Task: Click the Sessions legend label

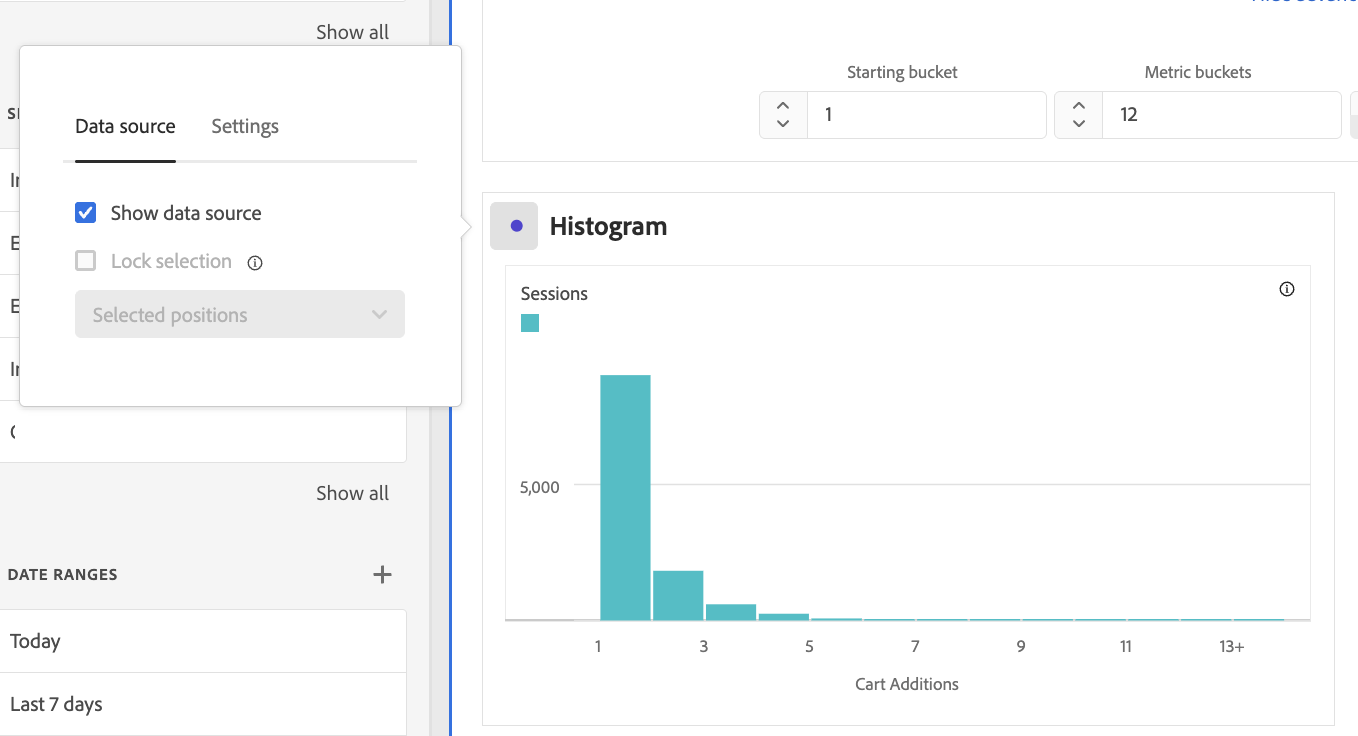Action: click(554, 294)
